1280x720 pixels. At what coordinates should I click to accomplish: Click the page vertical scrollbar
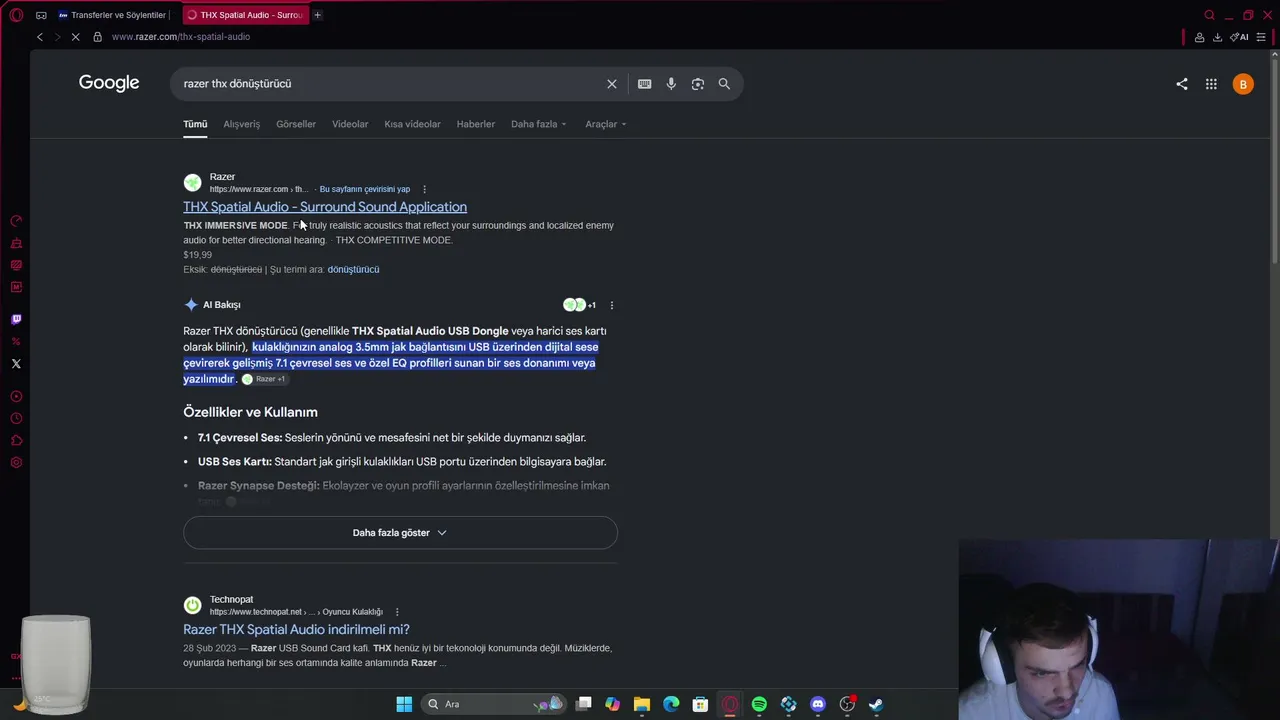tap(1274, 160)
